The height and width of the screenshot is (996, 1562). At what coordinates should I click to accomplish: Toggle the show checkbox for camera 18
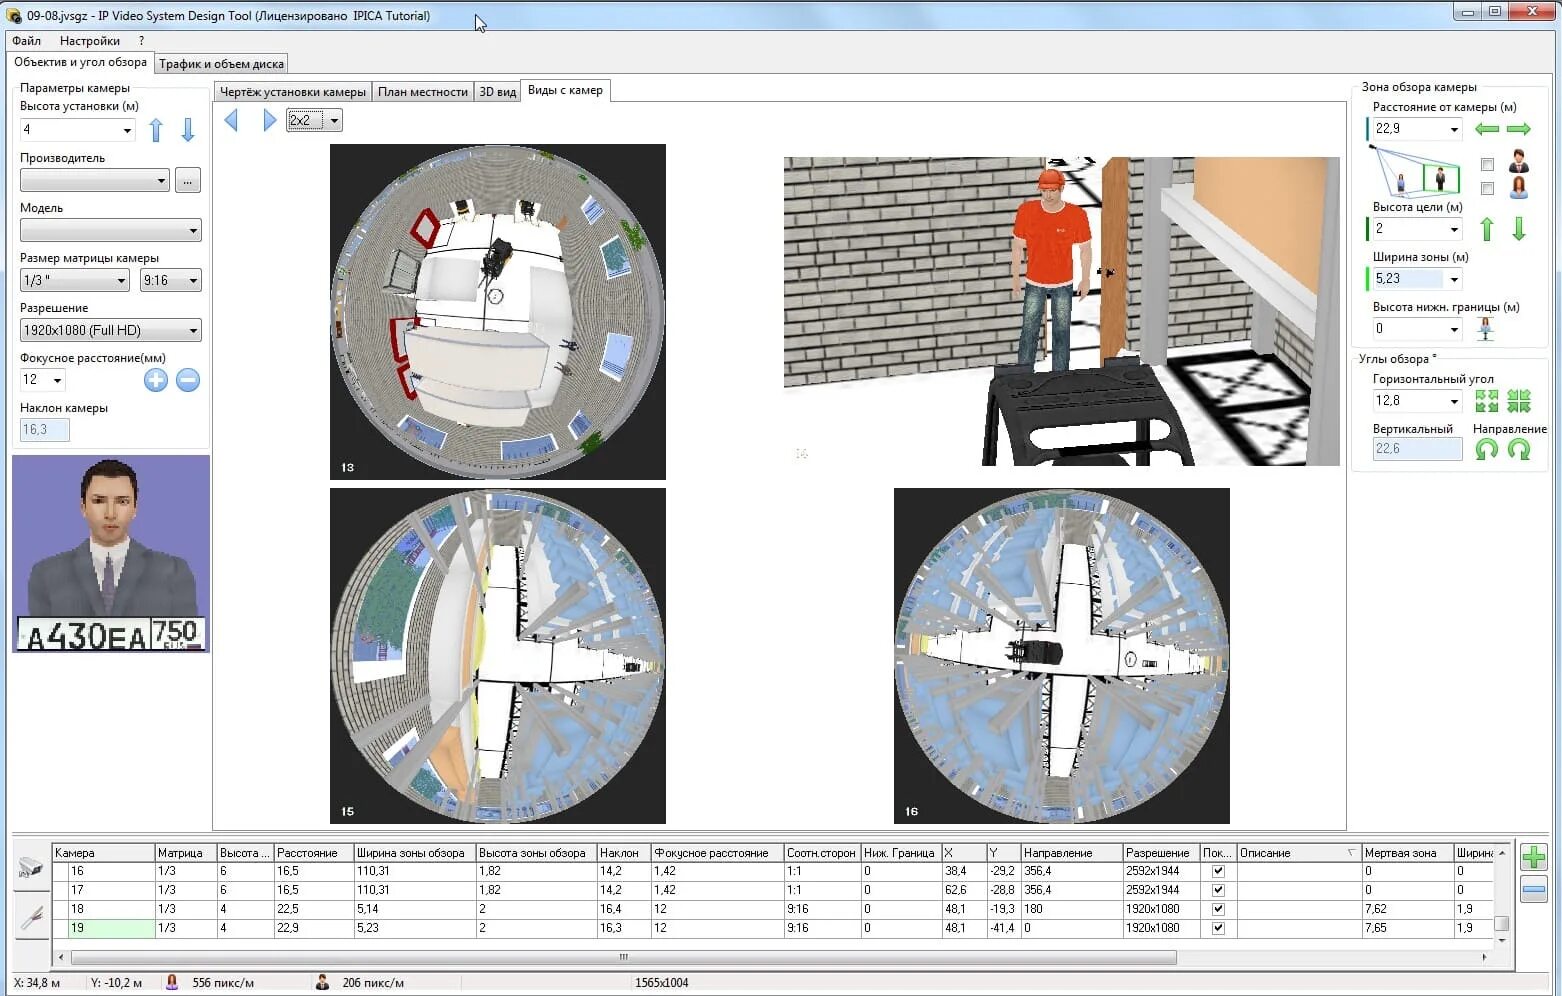1217,909
